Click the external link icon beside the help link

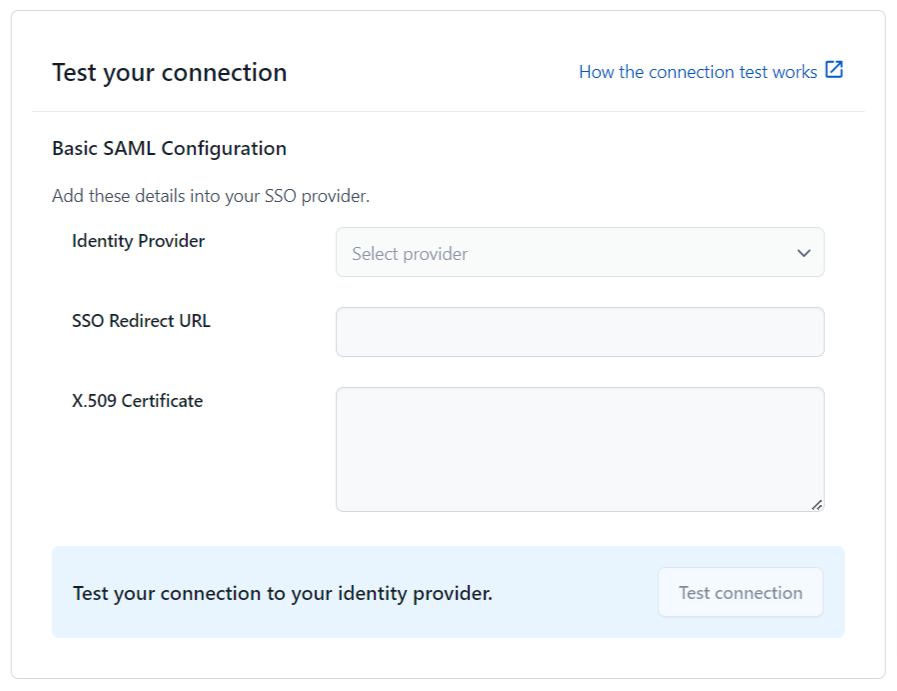click(x=834, y=71)
